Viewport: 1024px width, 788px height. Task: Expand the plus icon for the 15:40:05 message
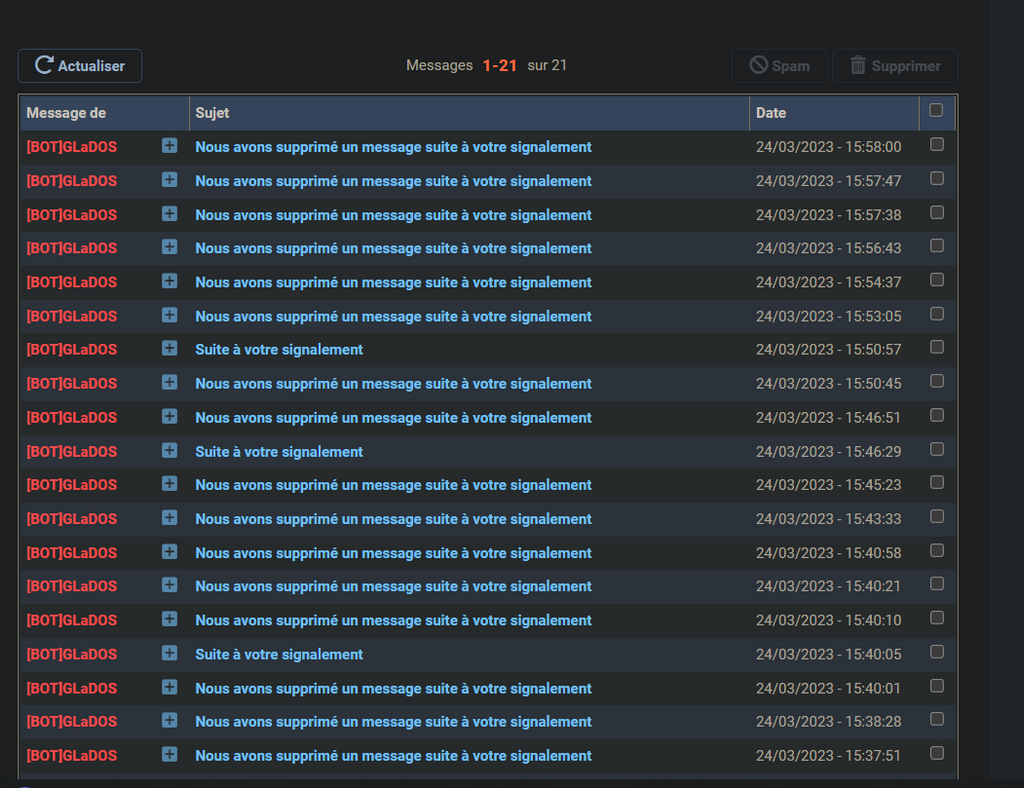pyautogui.click(x=169, y=654)
